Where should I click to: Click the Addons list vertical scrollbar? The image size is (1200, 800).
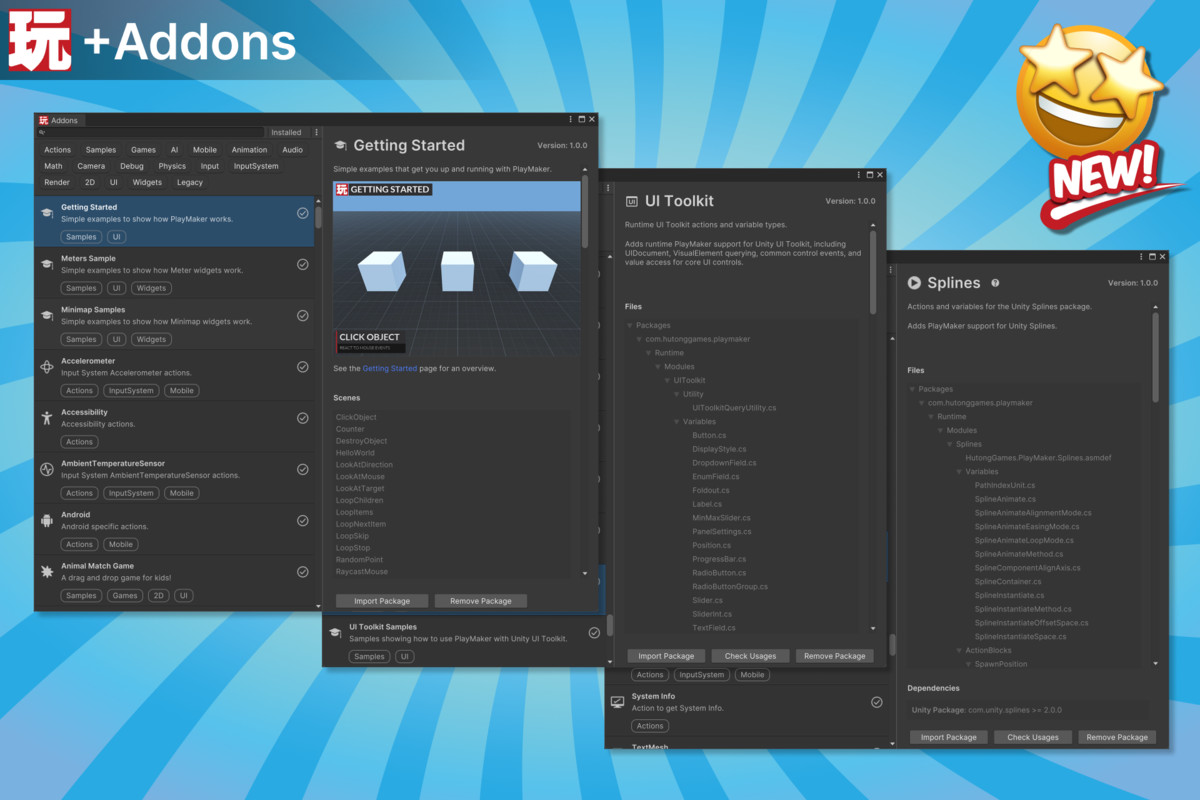click(x=319, y=218)
